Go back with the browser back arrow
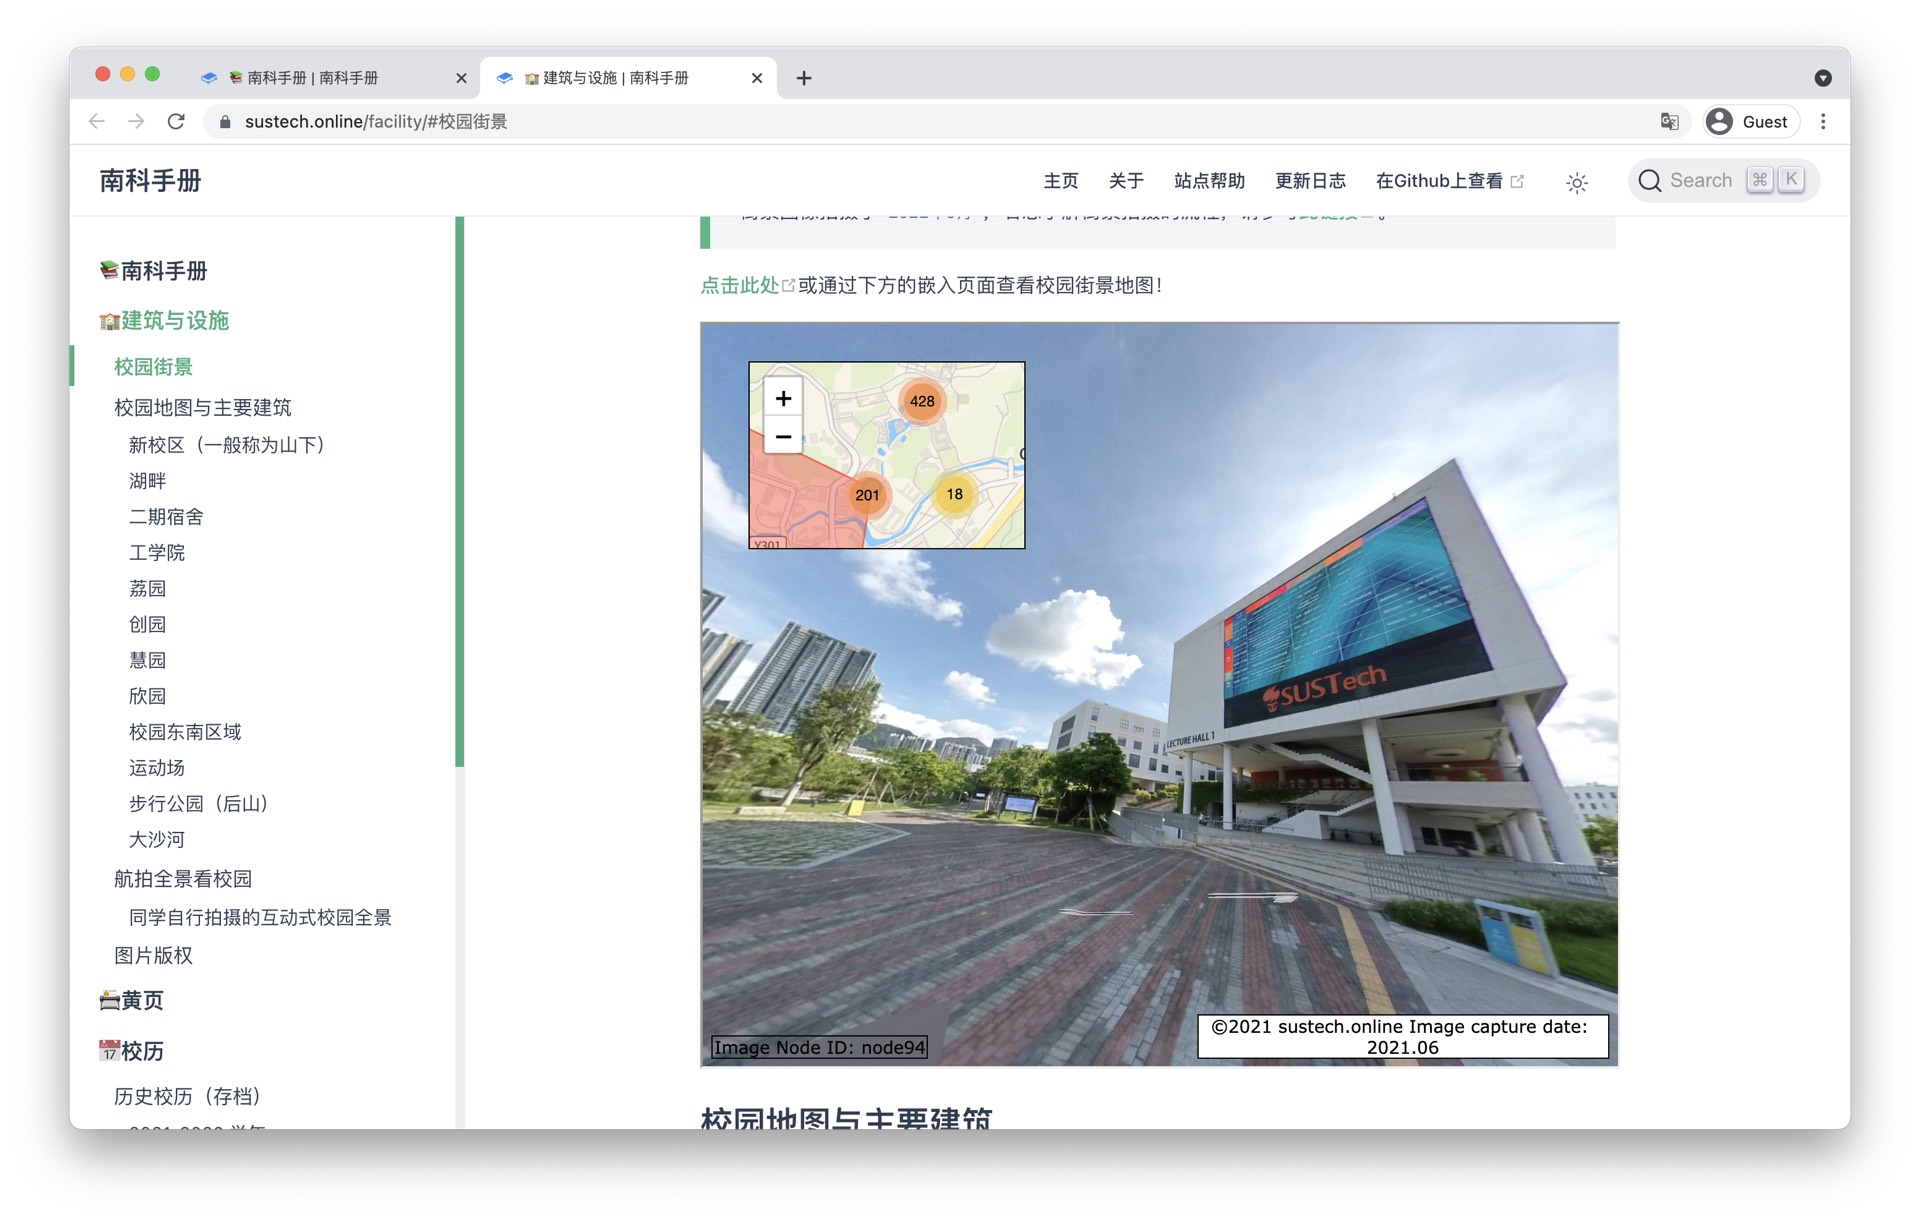The image size is (1920, 1221). (x=97, y=121)
